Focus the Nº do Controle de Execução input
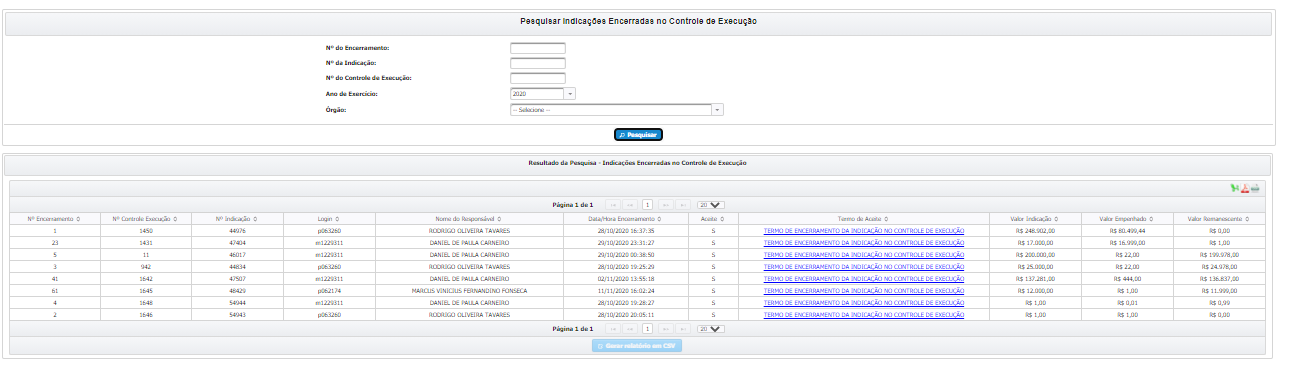This screenshot has width=1293, height=376. click(538, 78)
